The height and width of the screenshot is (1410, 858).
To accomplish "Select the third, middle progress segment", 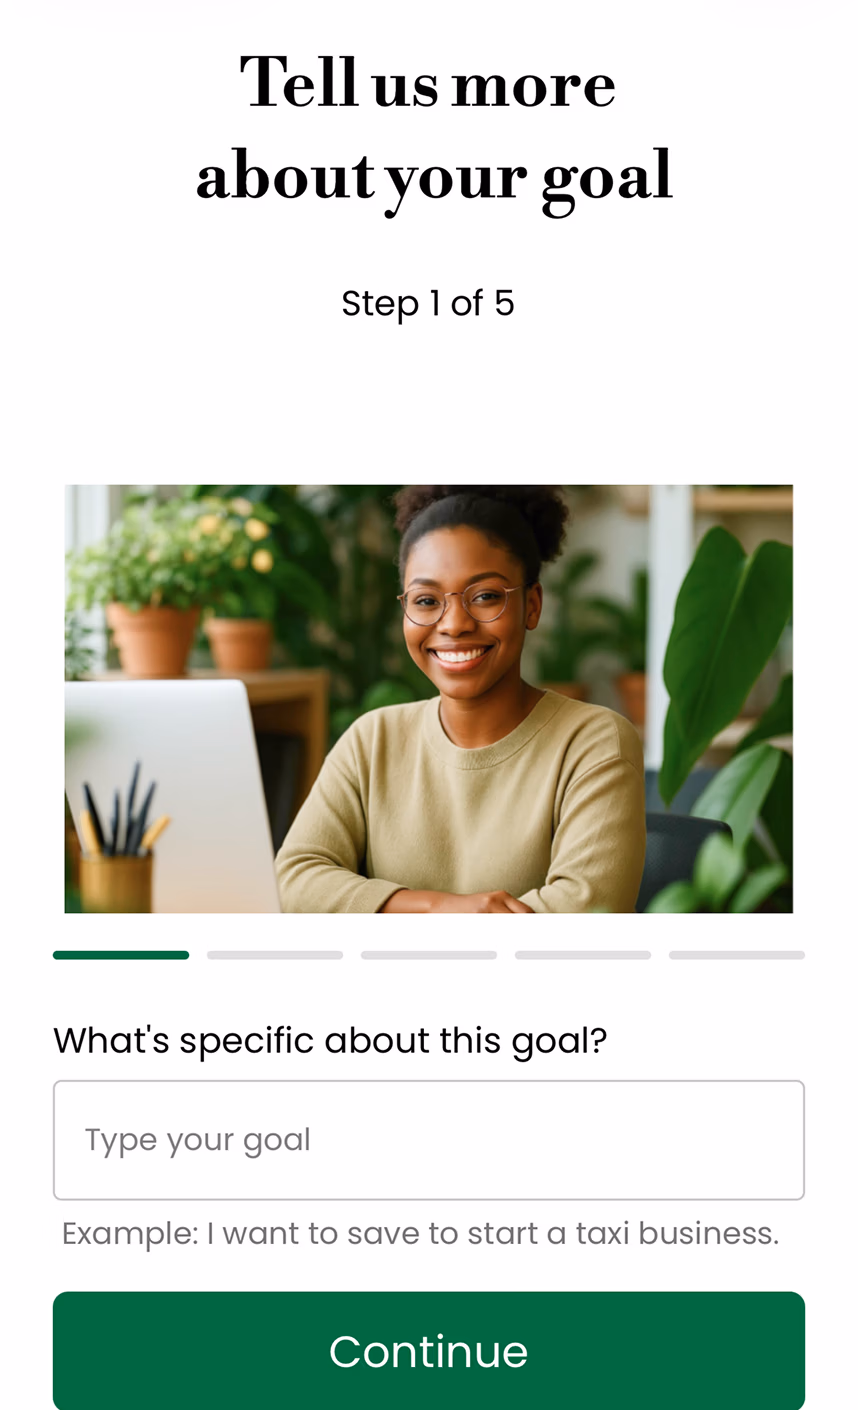I will coord(429,955).
